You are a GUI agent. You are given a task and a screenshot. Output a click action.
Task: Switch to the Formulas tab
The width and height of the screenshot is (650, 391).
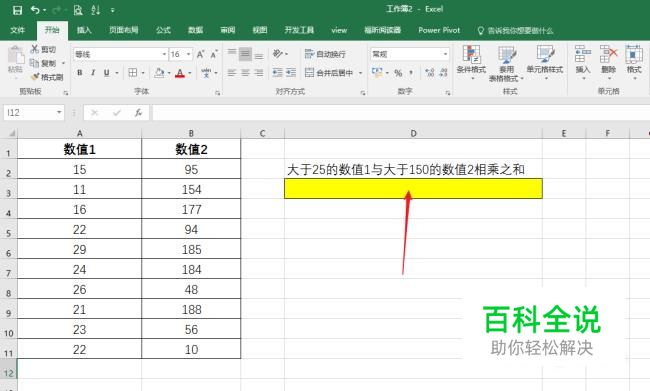(x=163, y=30)
